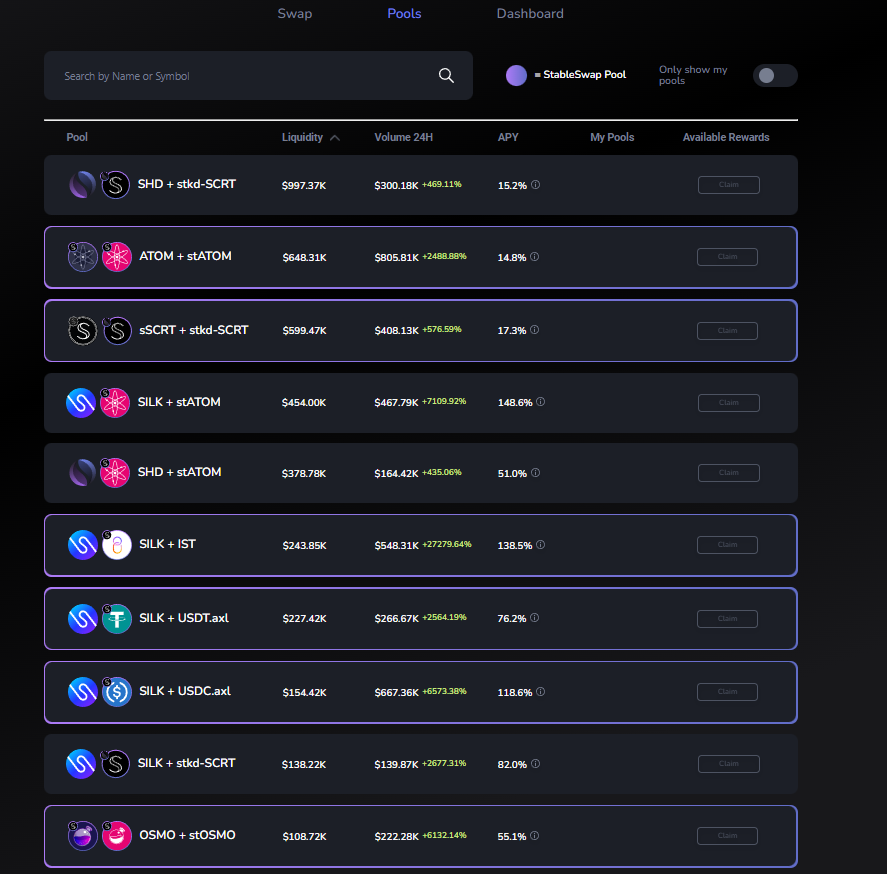This screenshot has height=874, width=887.
Task: Claim rewards for OSMO + stOSMO pool
Action: click(727, 836)
